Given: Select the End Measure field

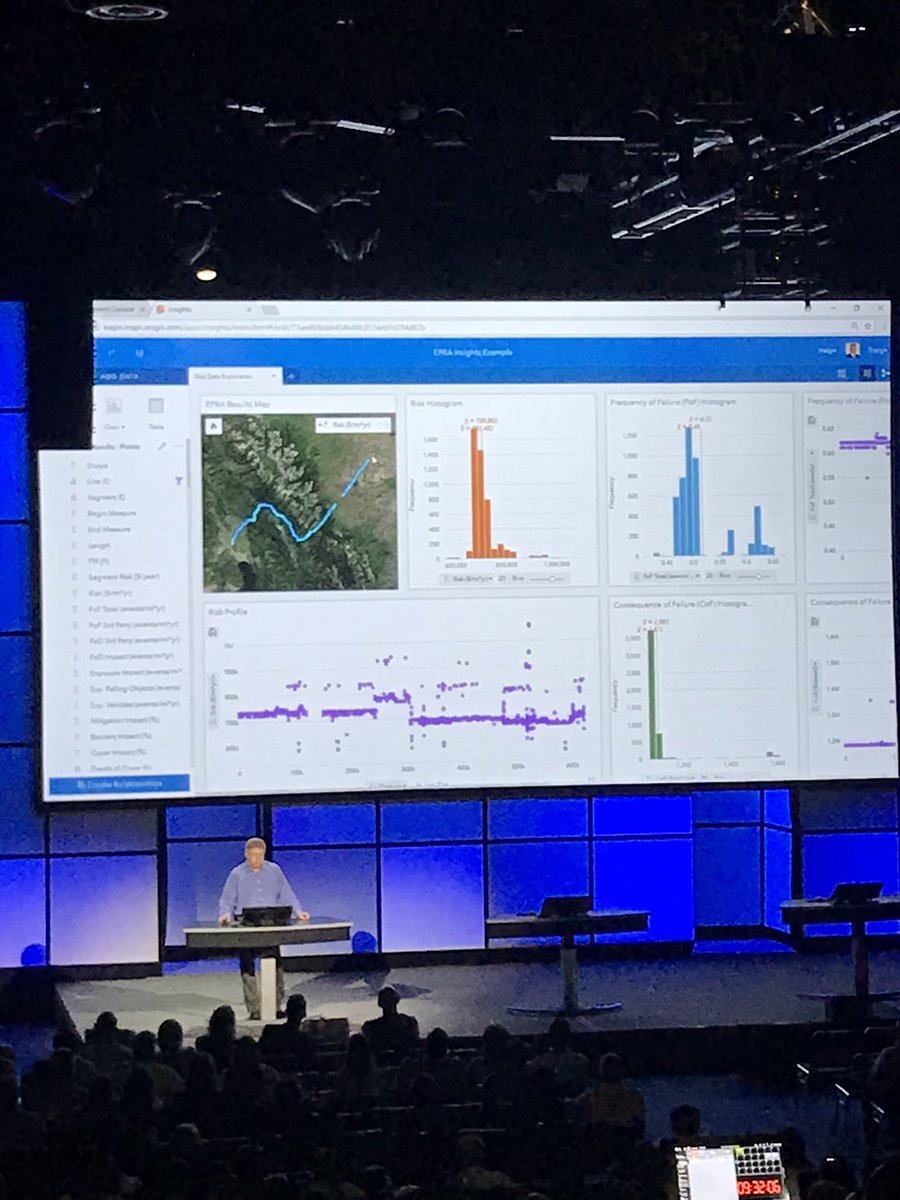Looking at the screenshot, I should (x=109, y=529).
